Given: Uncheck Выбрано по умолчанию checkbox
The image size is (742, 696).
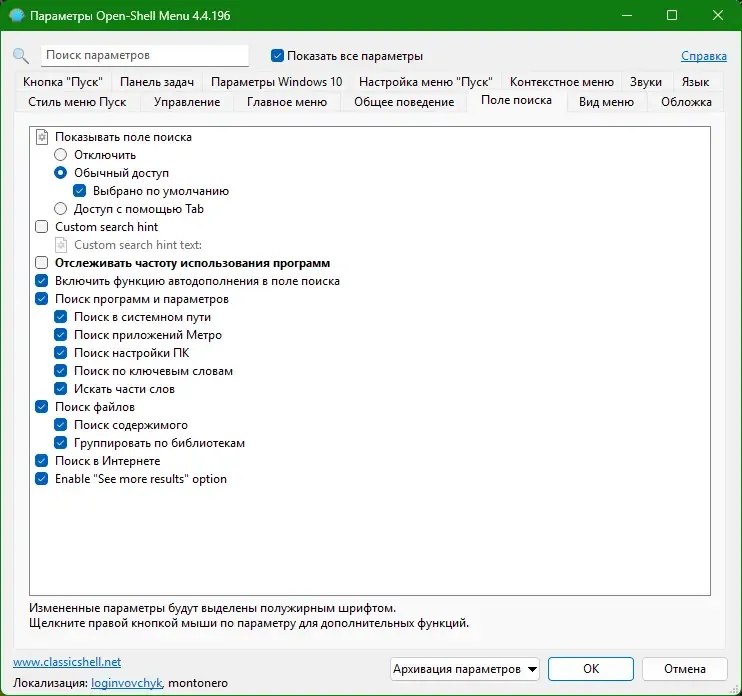Looking at the screenshot, I should 80,191.
